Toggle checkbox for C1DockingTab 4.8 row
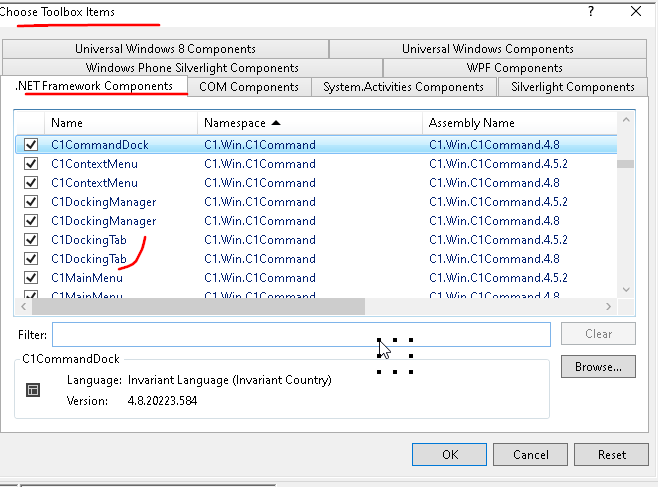This screenshot has width=658, height=487. [x=31, y=259]
